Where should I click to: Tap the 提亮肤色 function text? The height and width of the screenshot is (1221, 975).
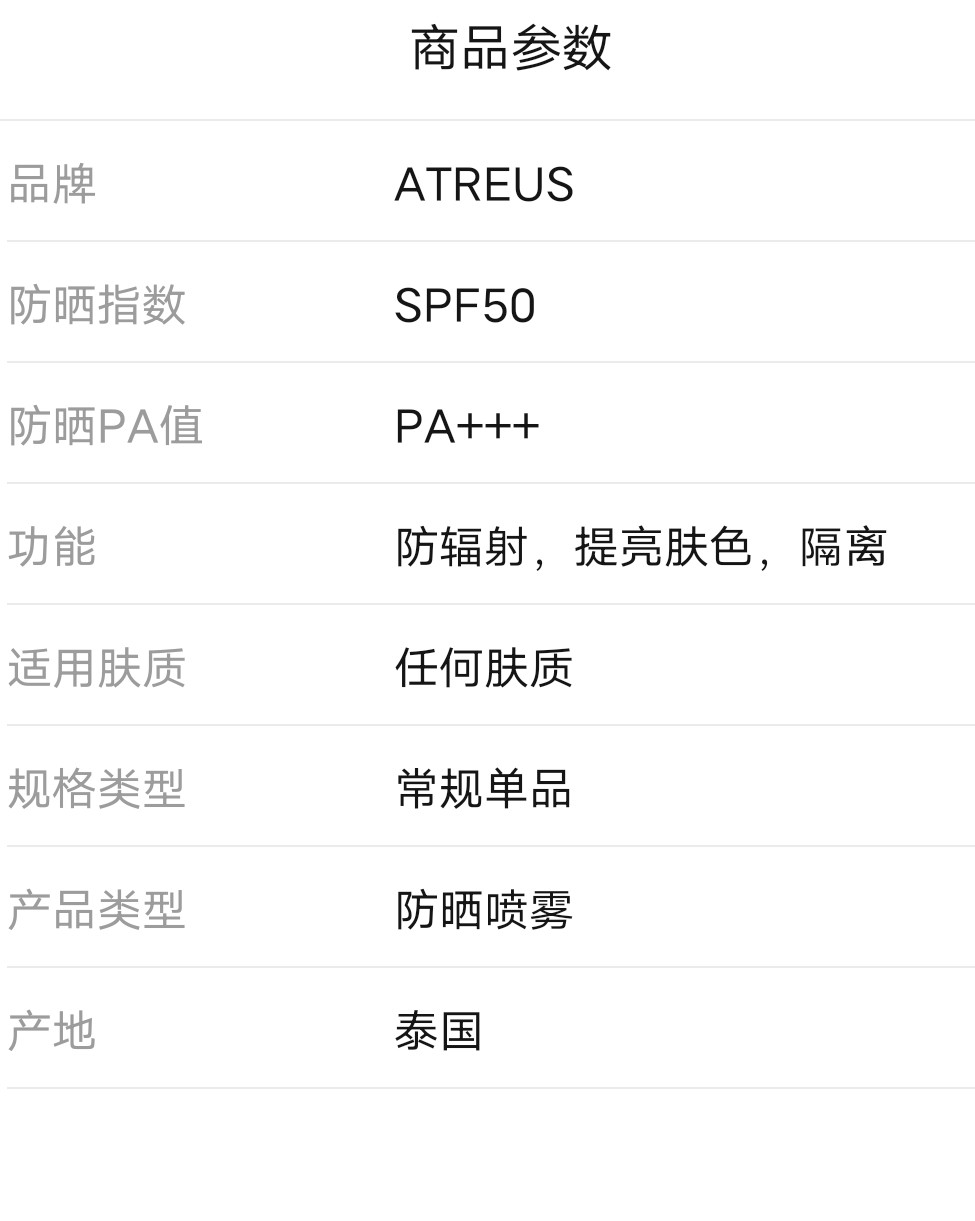(x=662, y=548)
